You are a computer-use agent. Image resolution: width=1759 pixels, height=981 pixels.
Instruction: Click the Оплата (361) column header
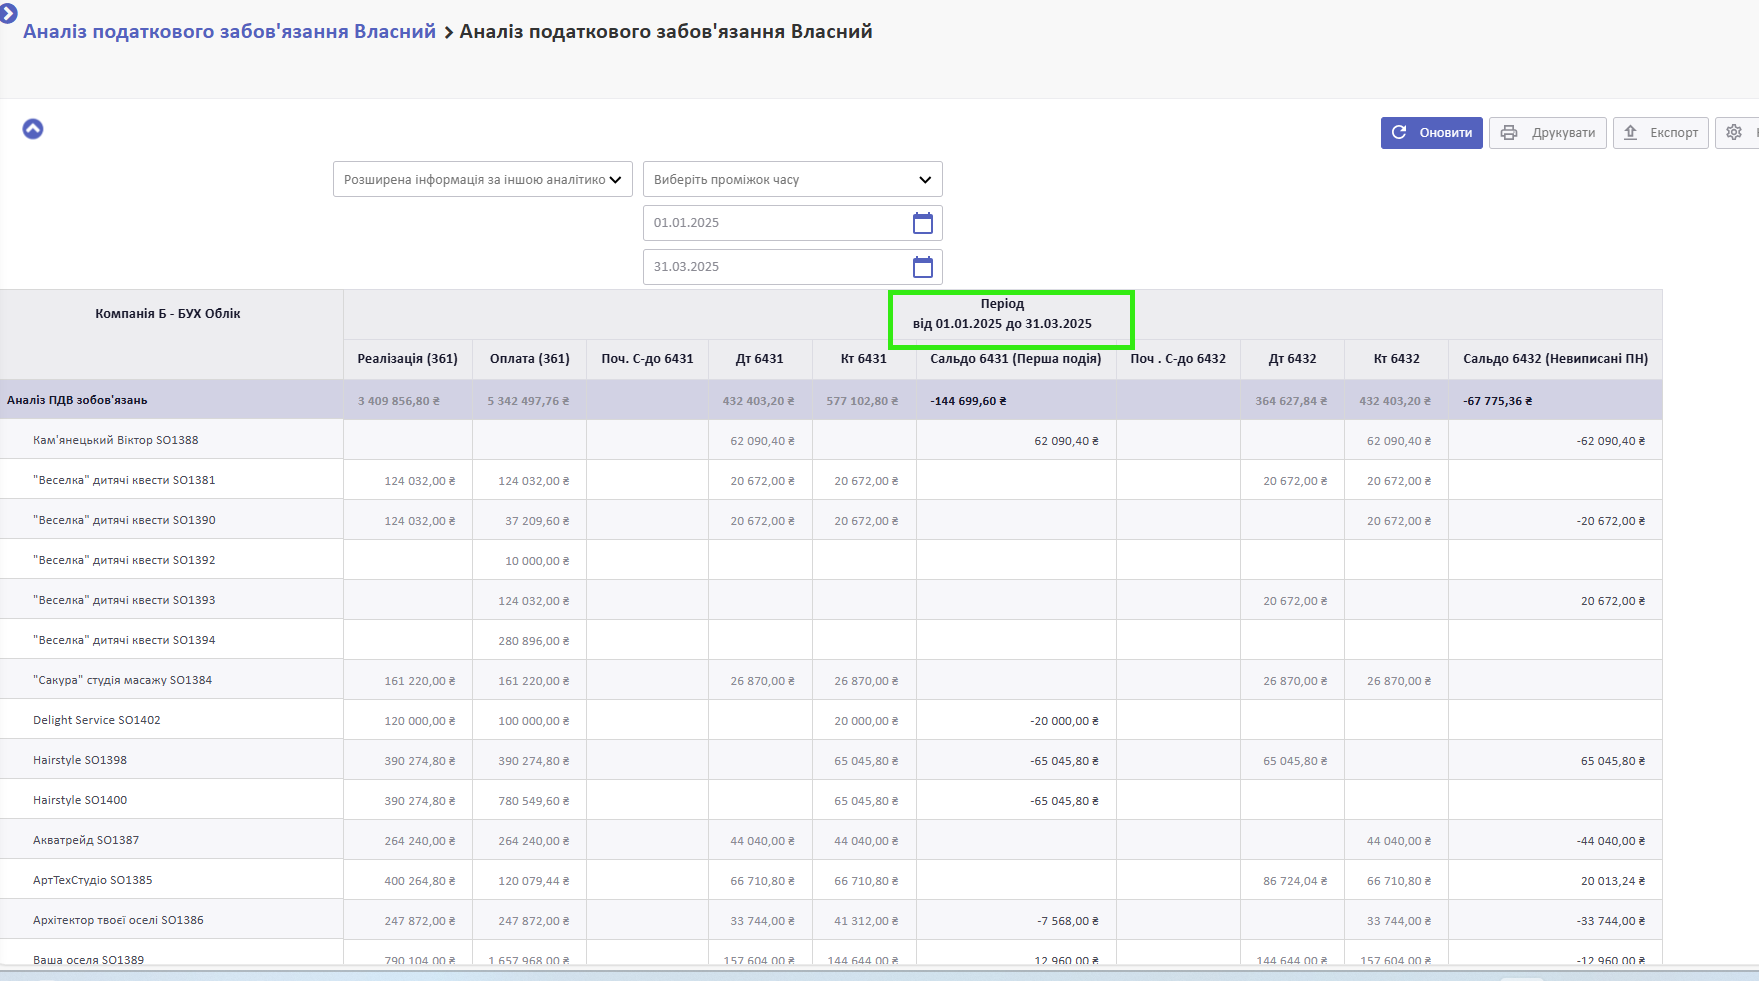(529, 359)
